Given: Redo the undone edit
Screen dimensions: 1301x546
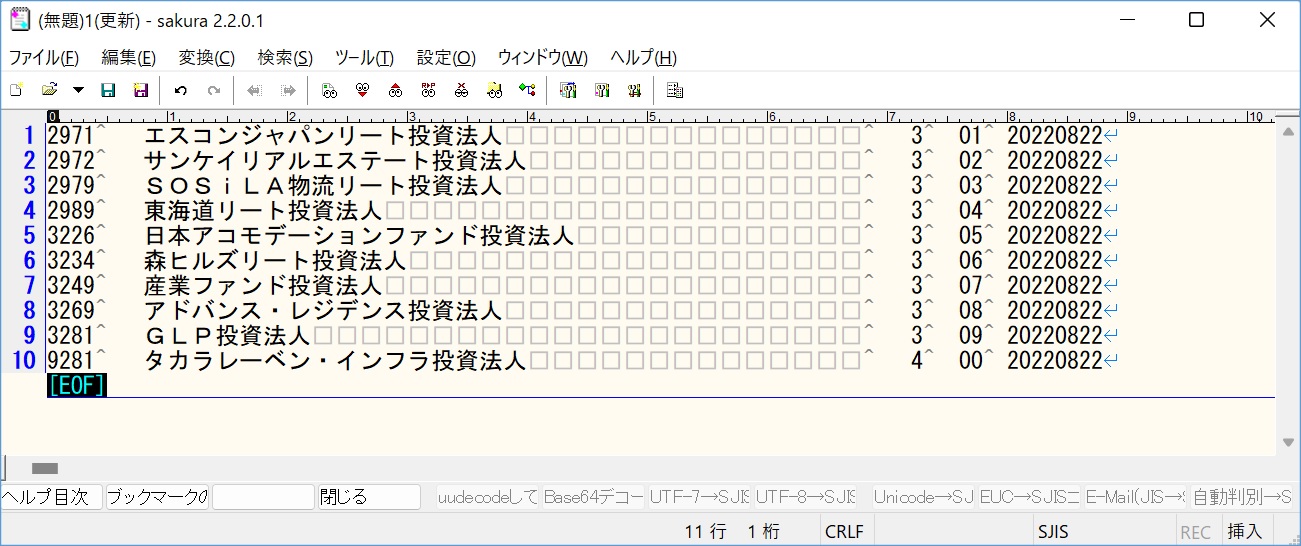Looking at the screenshot, I should pos(213,90).
